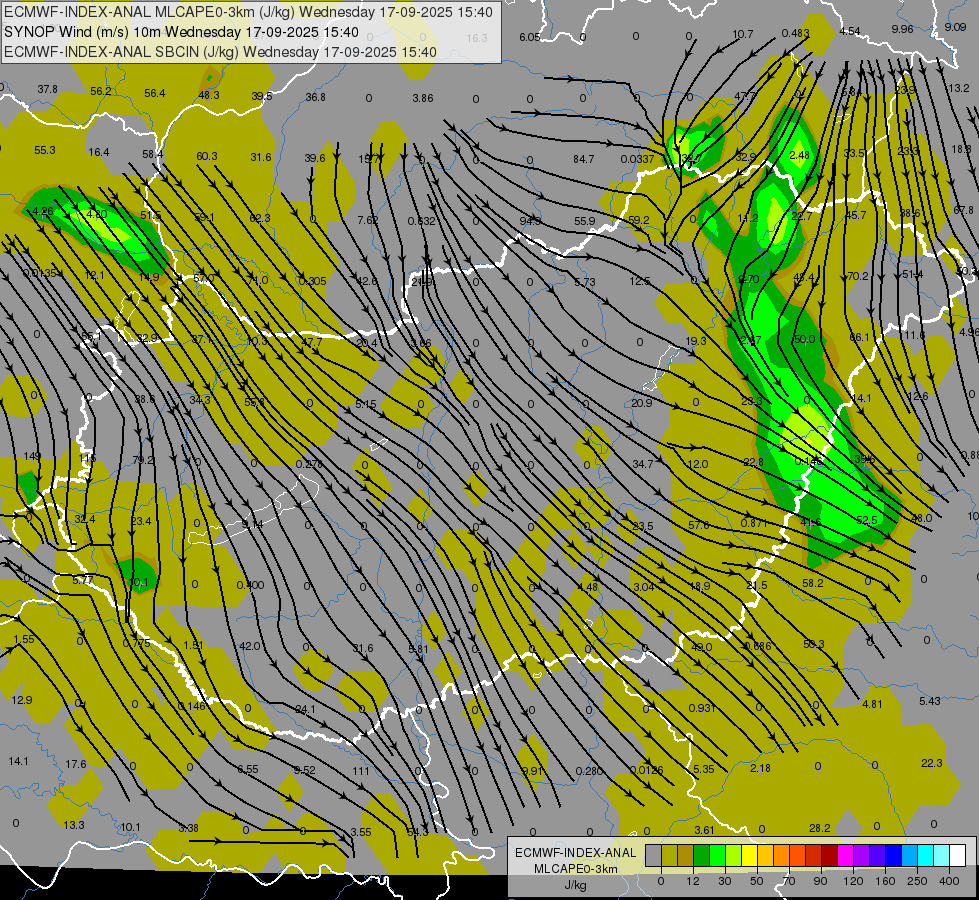Click the map value 0.632
979x900 pixels.
422,220
